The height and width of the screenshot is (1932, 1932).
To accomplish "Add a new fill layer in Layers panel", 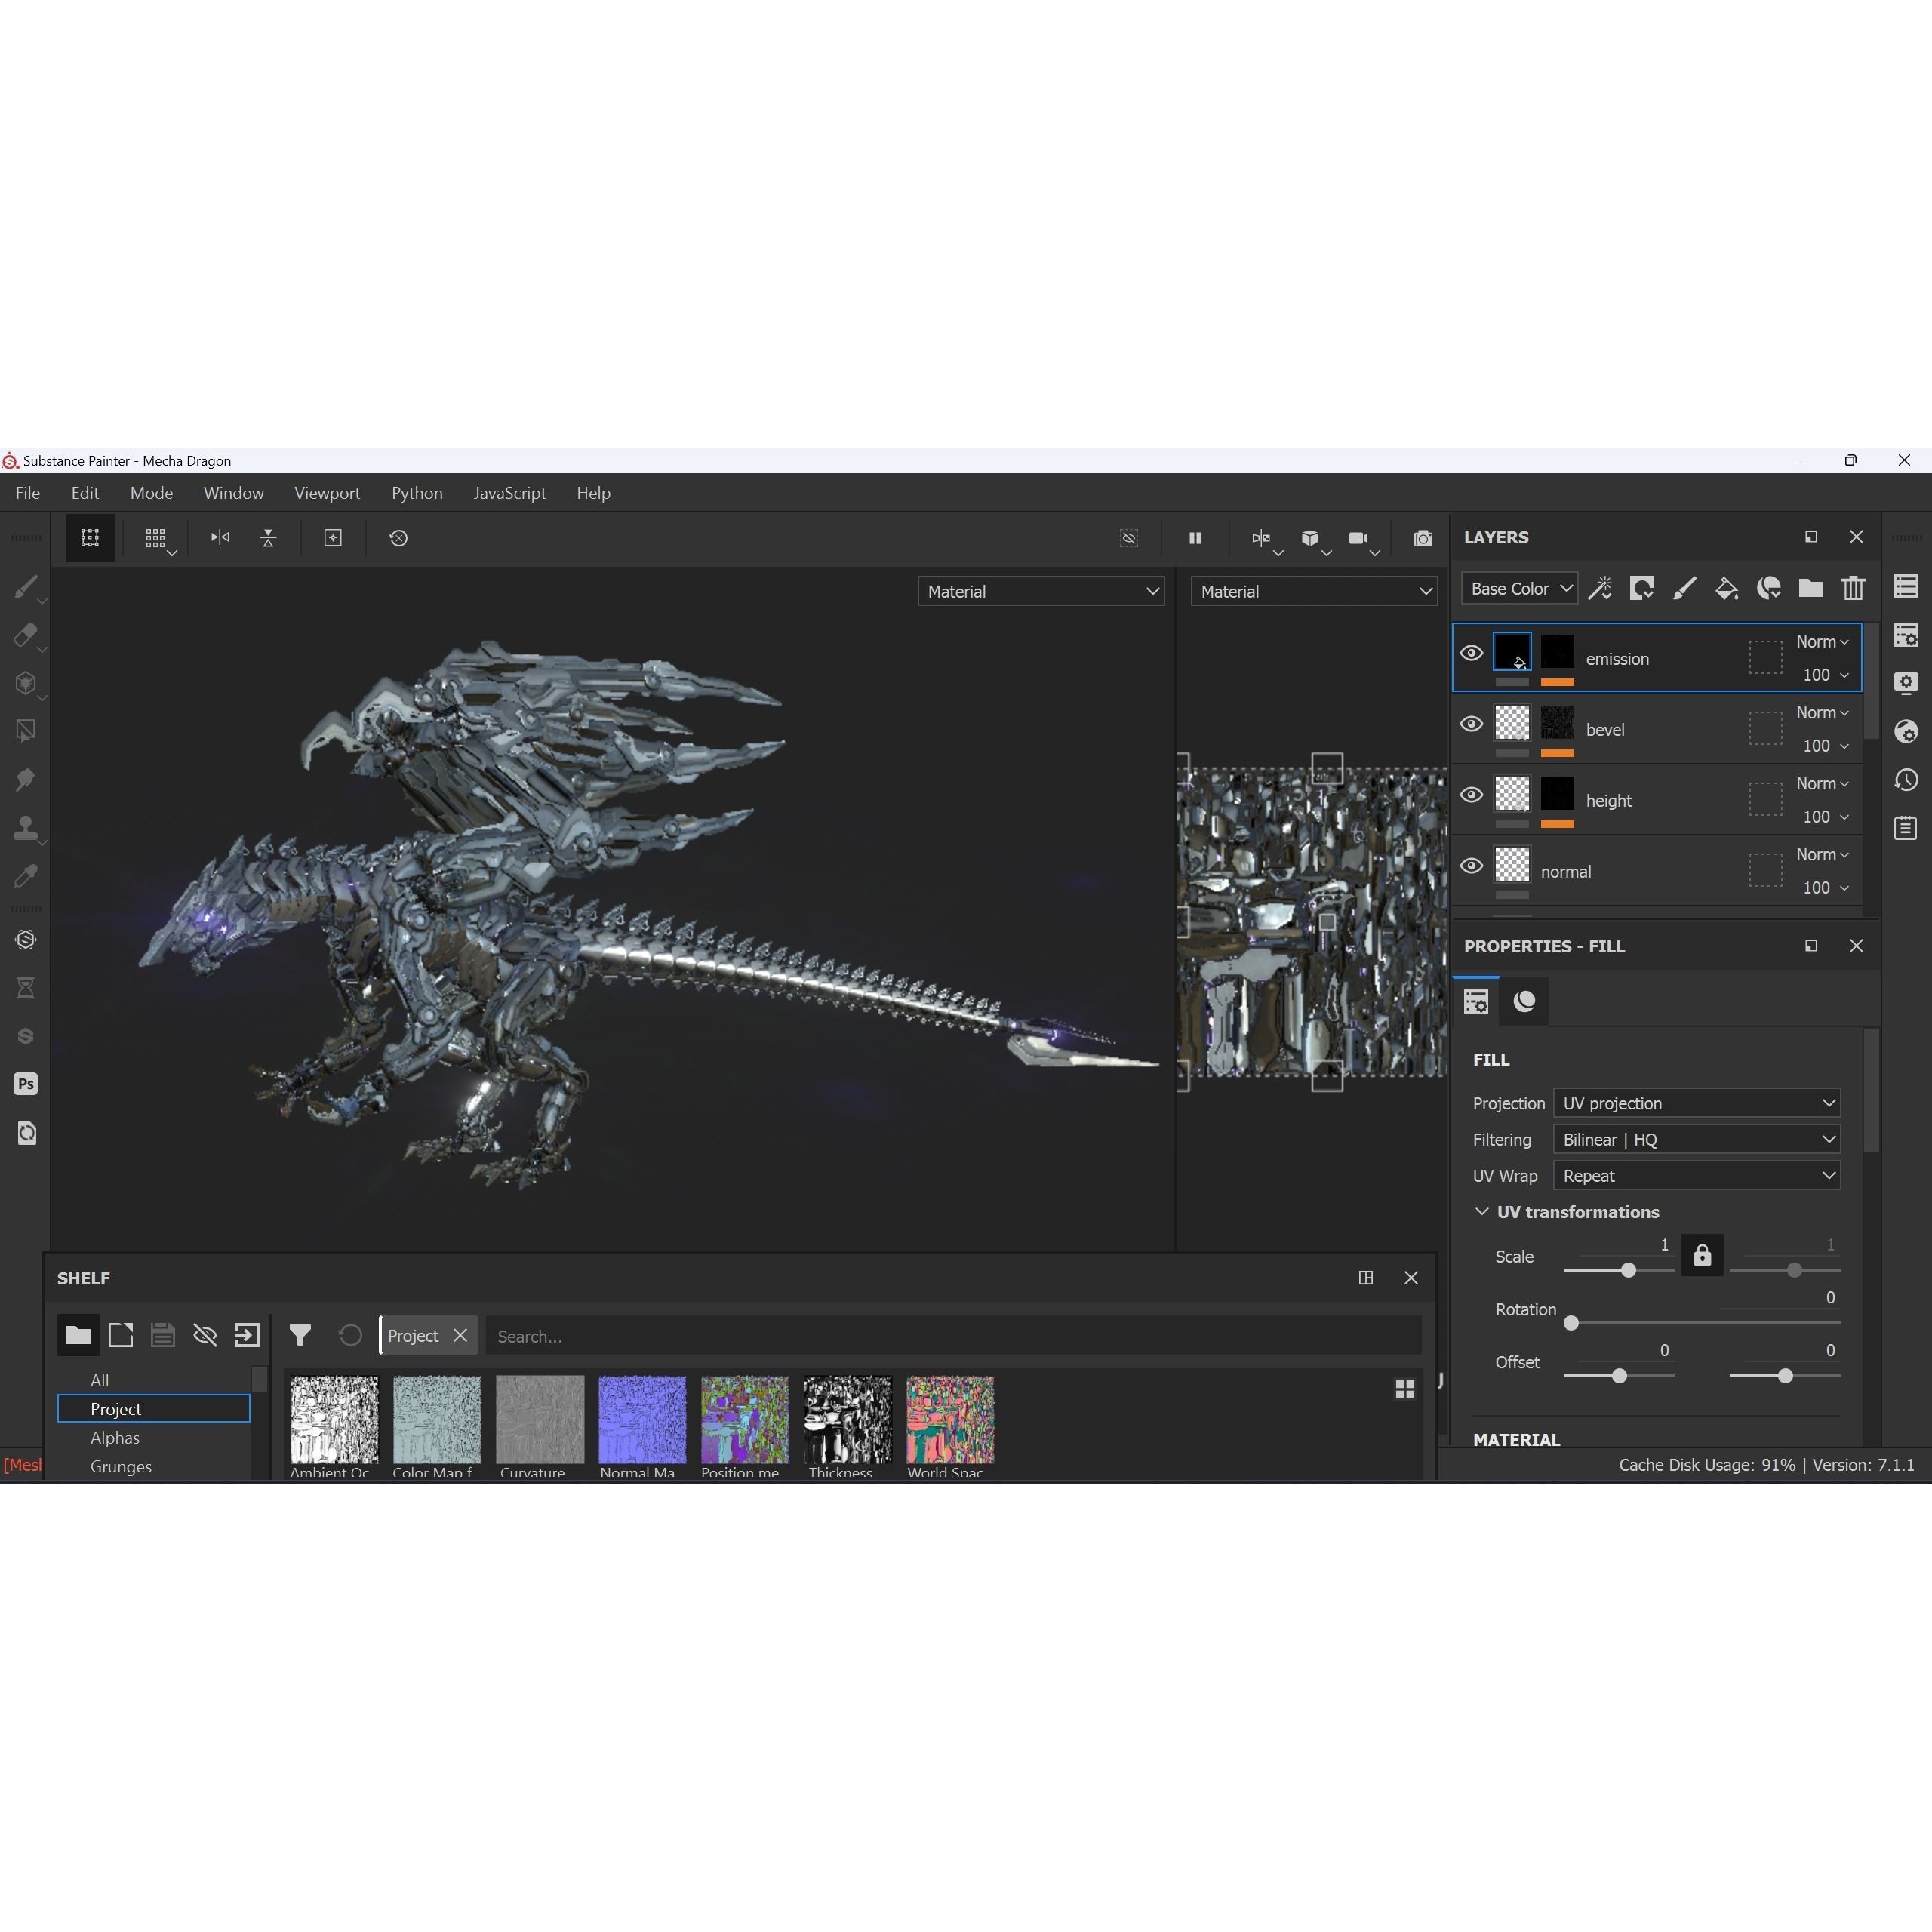I will pos(1727,589).
